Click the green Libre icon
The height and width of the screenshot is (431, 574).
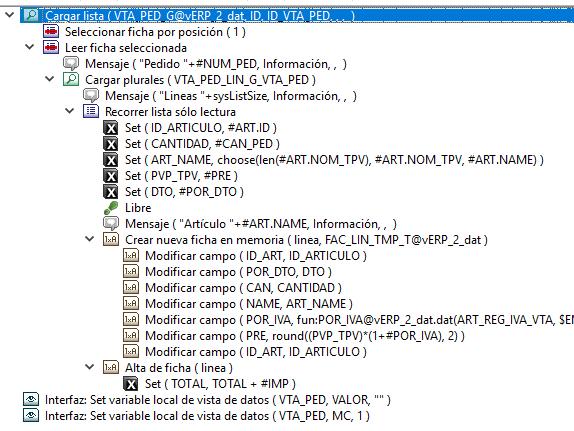[111, 208]
